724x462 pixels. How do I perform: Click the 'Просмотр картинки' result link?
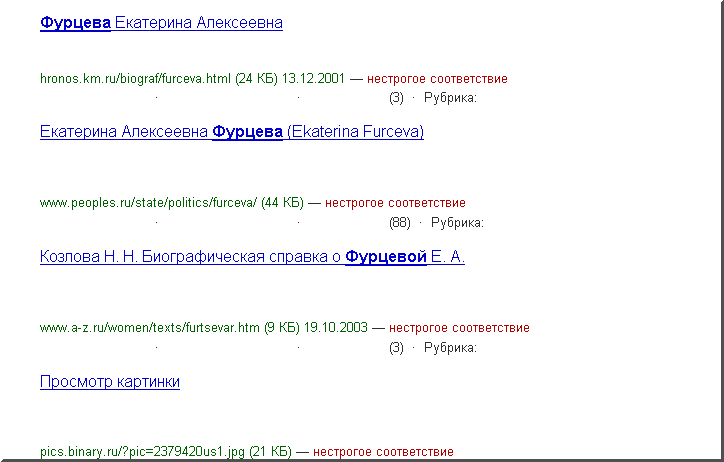pos(110,382)
